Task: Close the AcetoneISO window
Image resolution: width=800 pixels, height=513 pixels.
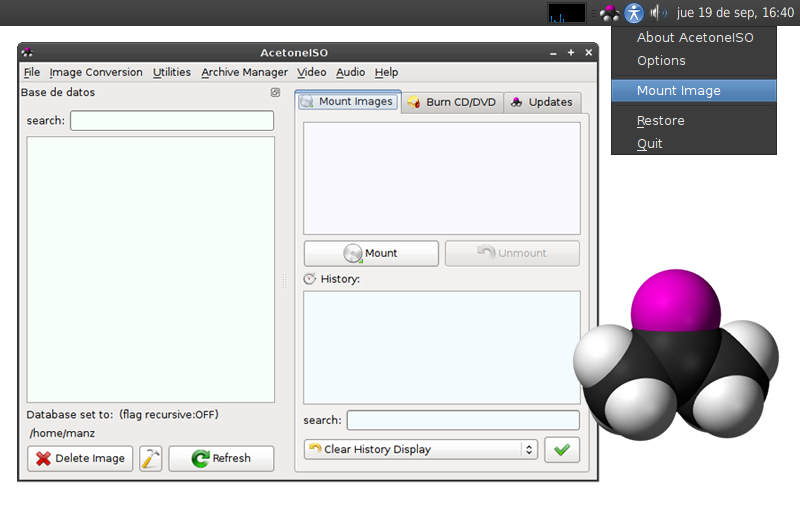Action: click(589, 53)
